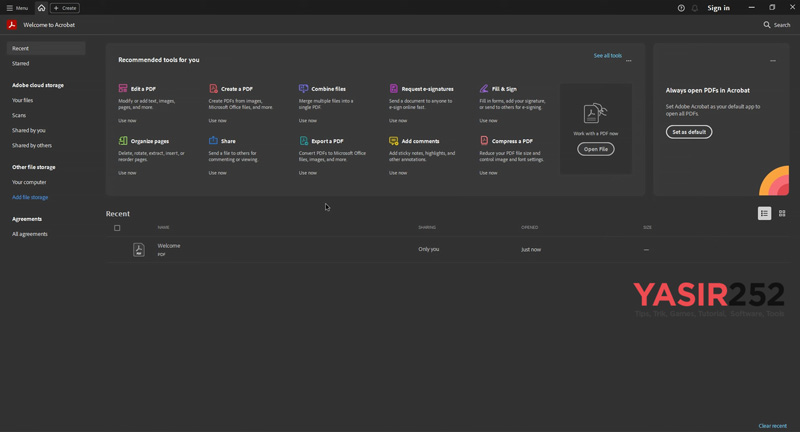Click Add file storage link
Viewport: 800px width, 432px height.
tap(30, 197)
